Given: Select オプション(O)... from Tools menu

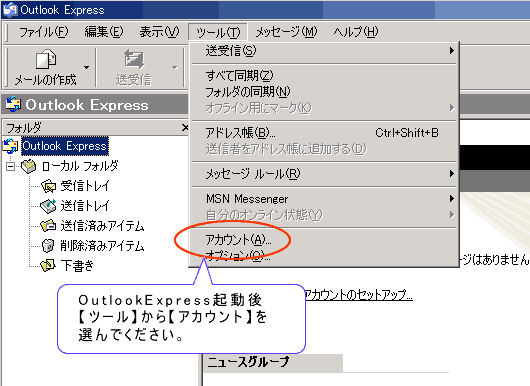Looking at the screenshot, I should pyautogui.click(x=324, y=256).
